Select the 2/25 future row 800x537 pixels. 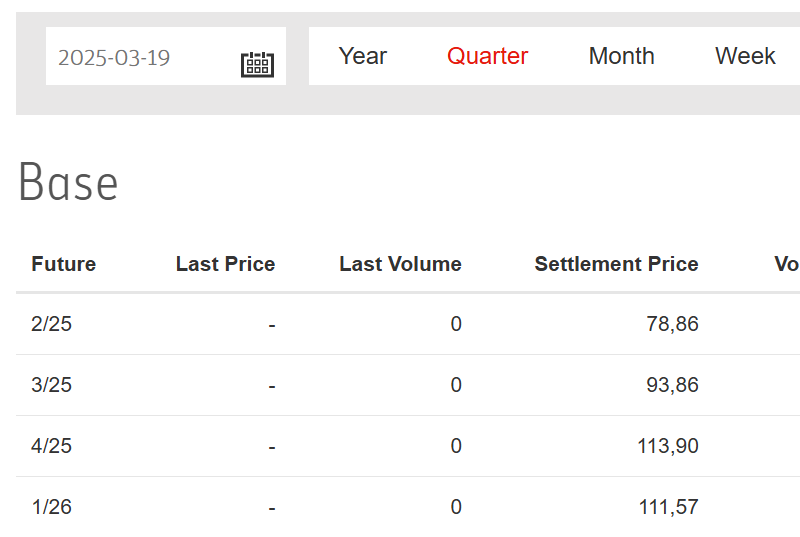coord(408,324)
